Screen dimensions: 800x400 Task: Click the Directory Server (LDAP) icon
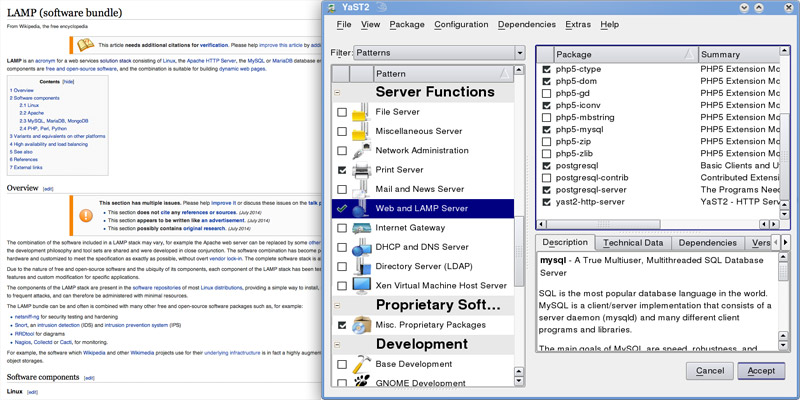[361, 267]
